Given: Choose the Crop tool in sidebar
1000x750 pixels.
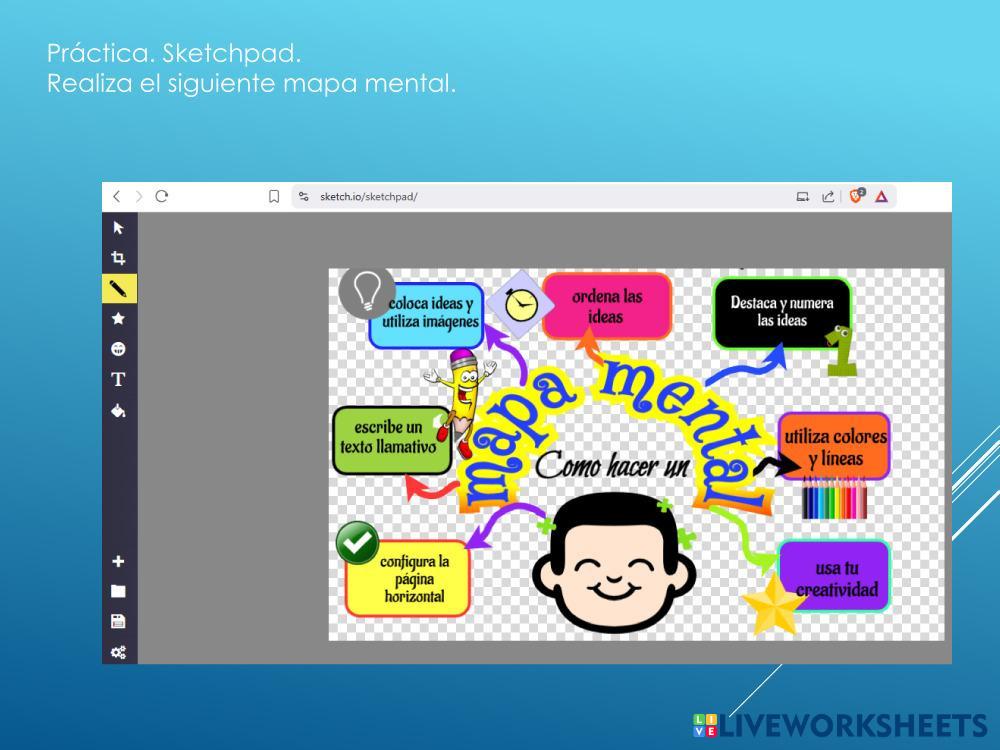Looking at the screenshot, I should click(119, 258).
